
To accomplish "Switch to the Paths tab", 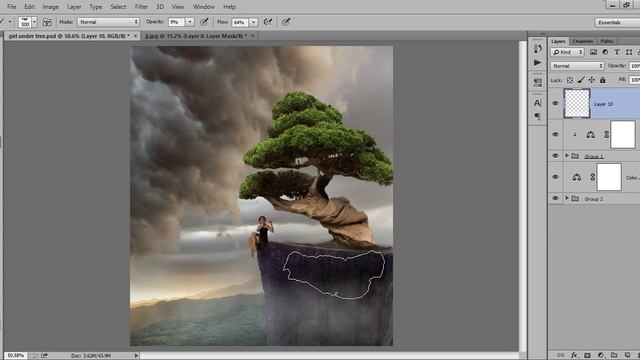I will point(607,41).
